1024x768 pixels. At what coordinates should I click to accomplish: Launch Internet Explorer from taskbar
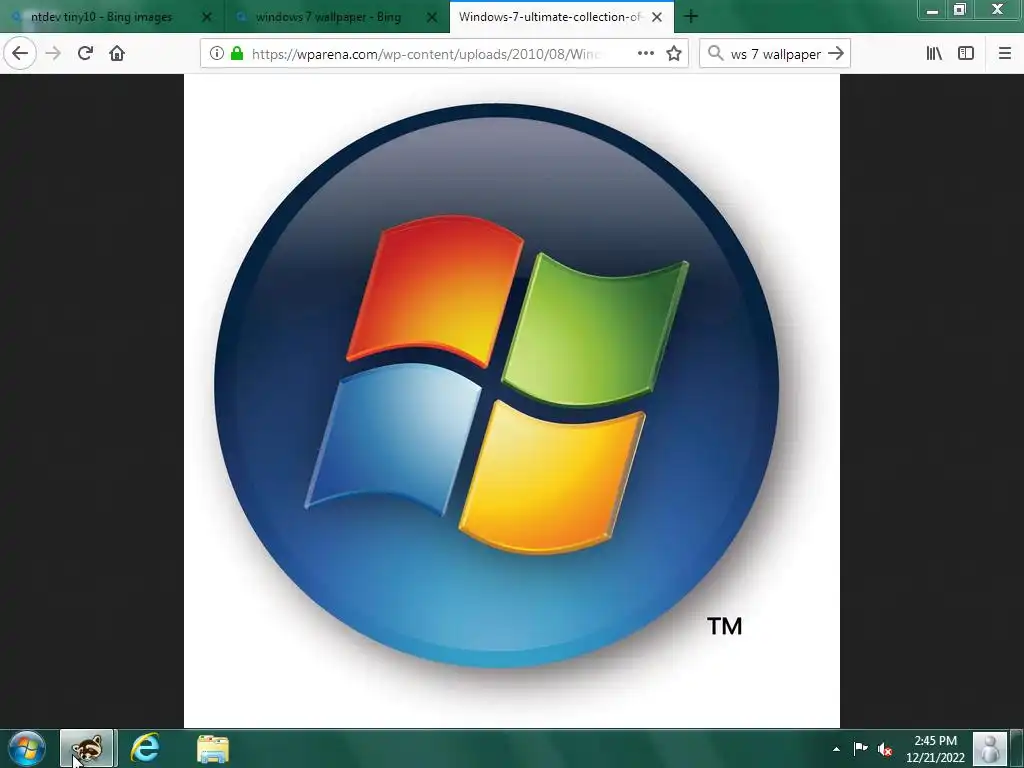[x=145, y=748]
